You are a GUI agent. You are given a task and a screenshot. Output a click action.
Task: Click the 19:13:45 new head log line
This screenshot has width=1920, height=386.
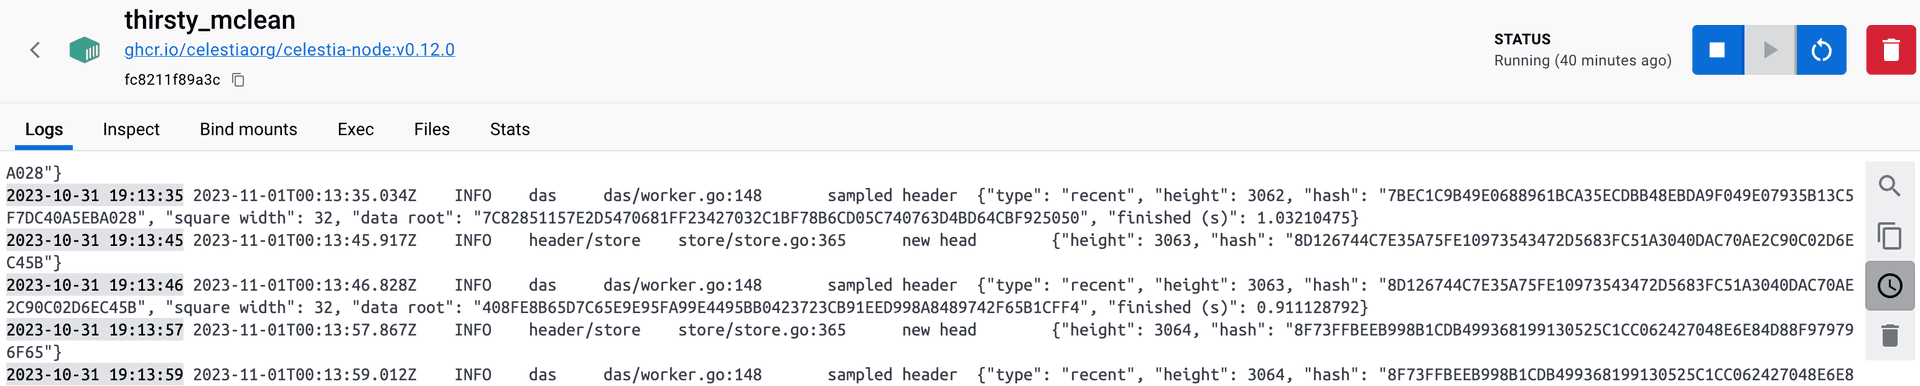(x=930, y=252)
